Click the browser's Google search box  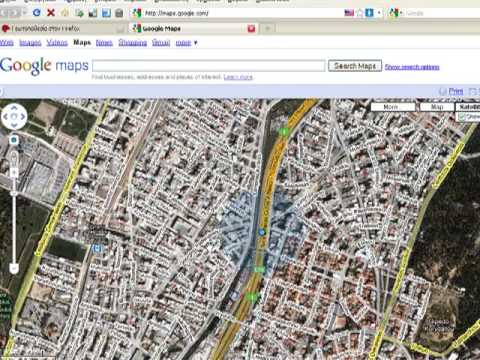coord(442,13)
